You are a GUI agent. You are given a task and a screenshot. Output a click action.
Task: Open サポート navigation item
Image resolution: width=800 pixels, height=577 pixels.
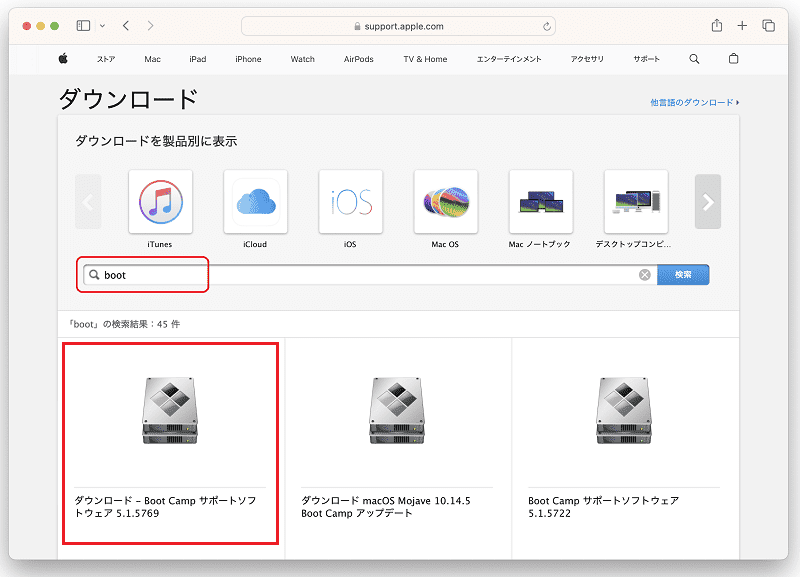click(x=646, y=59)
